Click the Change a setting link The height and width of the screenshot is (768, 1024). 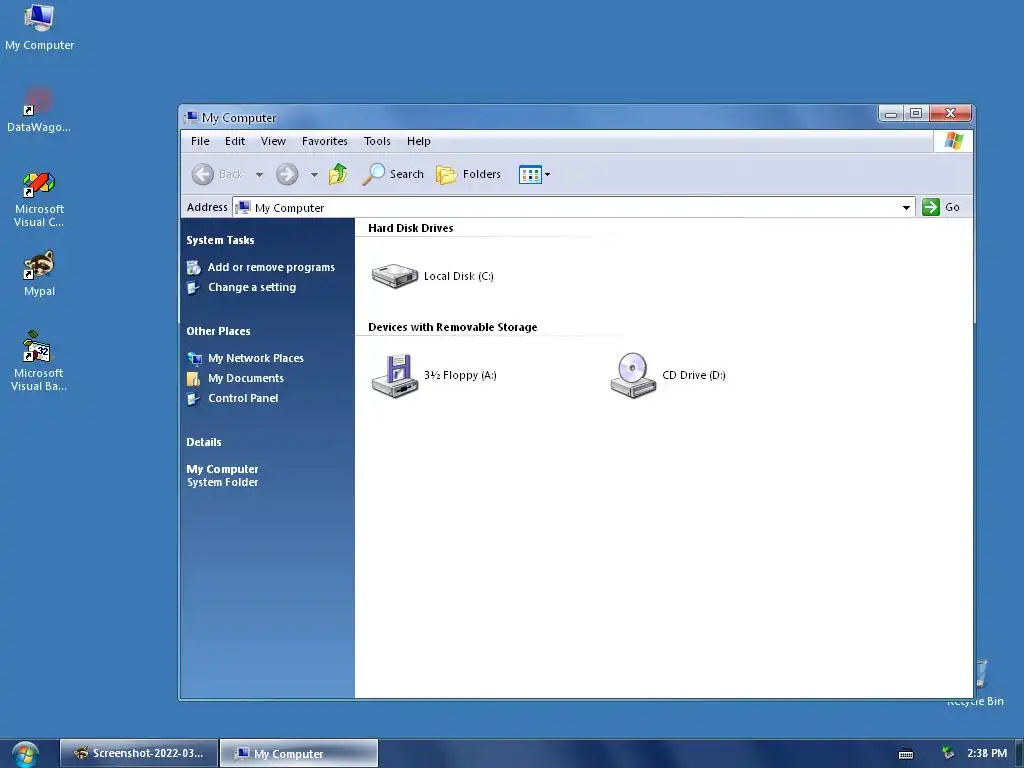pos(252,287)
